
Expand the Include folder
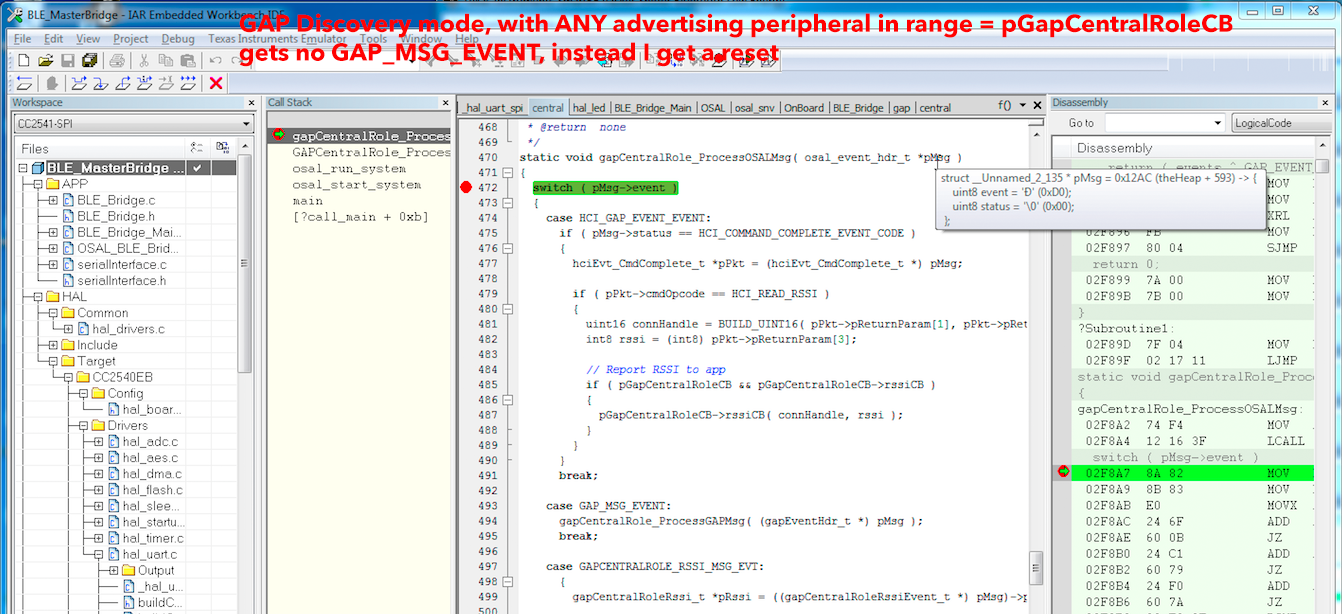coord(53,344)
